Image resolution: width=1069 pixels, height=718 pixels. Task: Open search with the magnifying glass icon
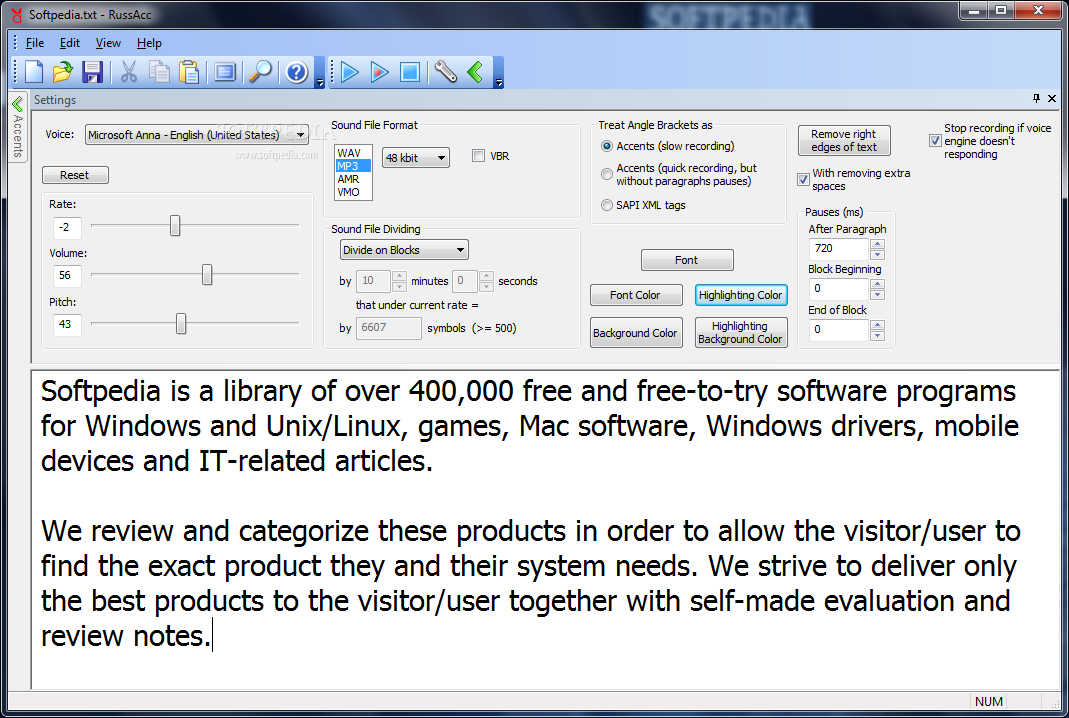[260, 72]
